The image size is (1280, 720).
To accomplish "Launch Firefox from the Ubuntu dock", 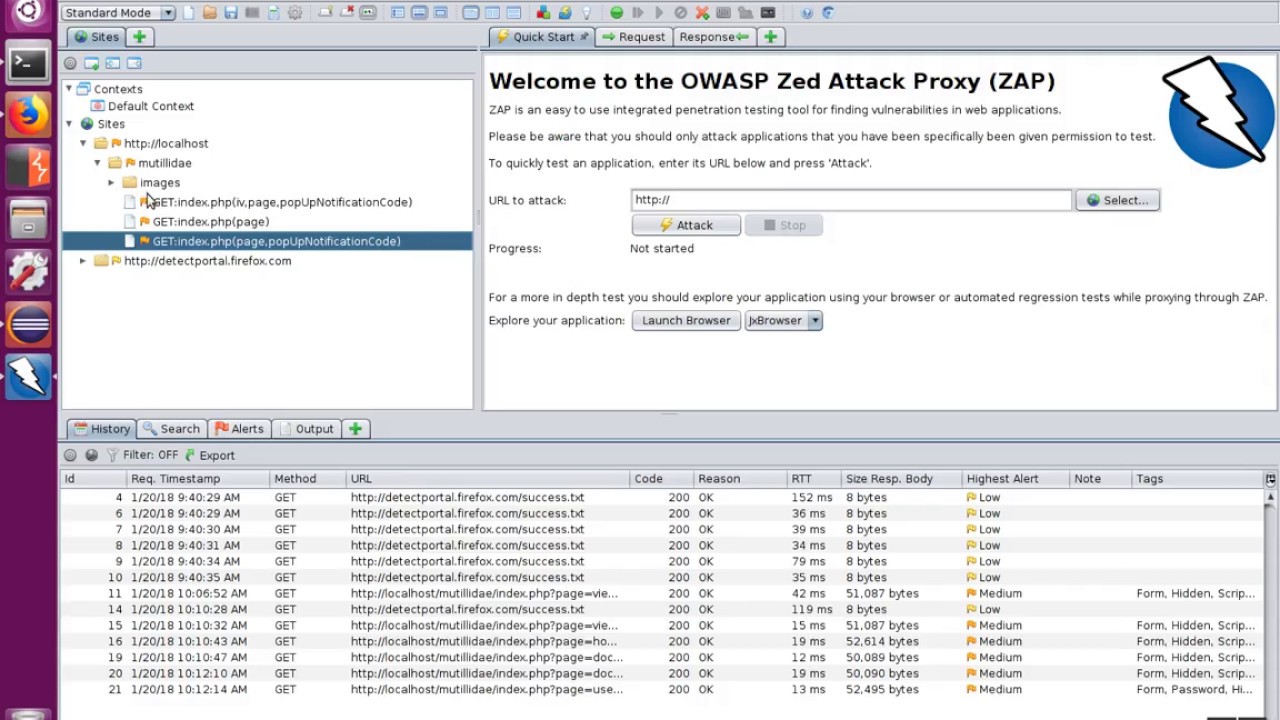I will tap(28, 114).
